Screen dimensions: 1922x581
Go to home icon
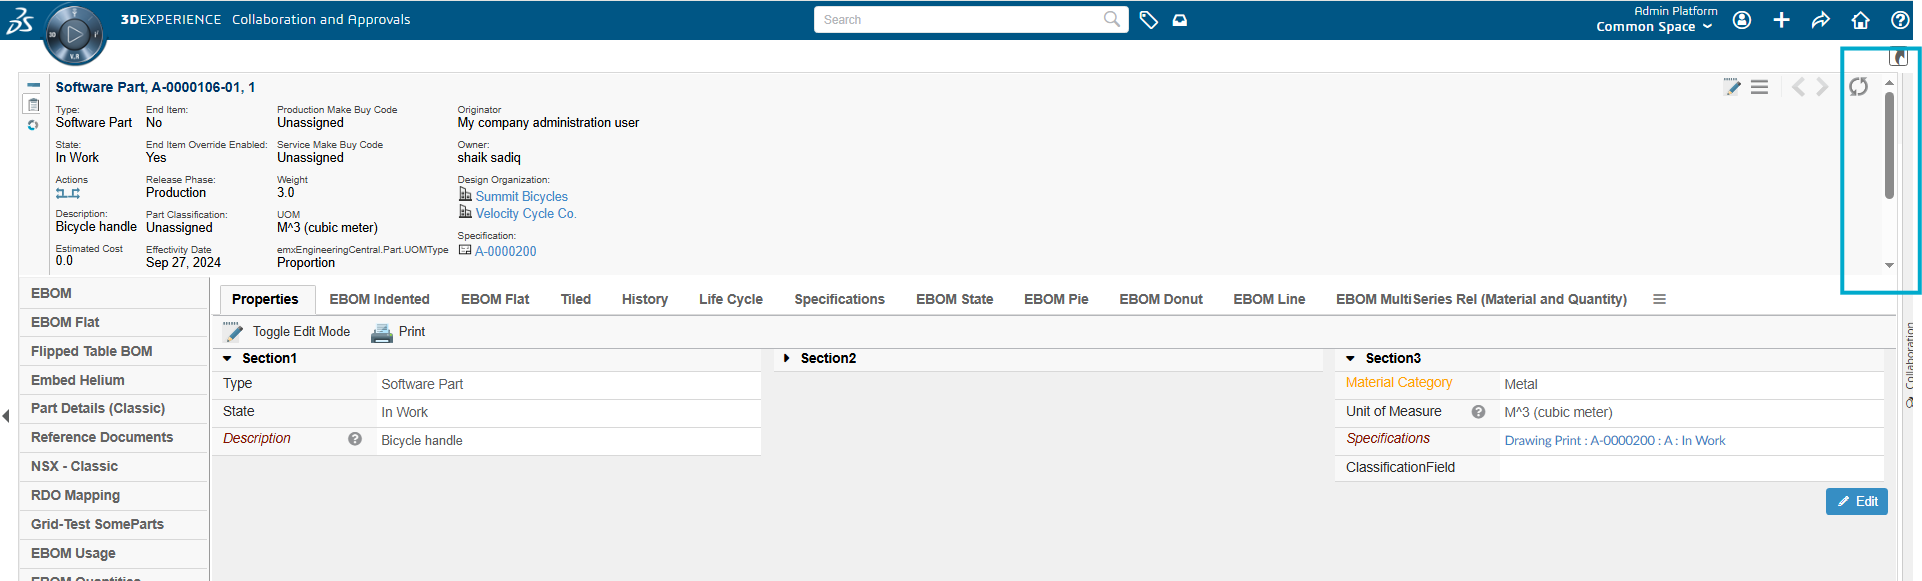[x=1861, y=20]
